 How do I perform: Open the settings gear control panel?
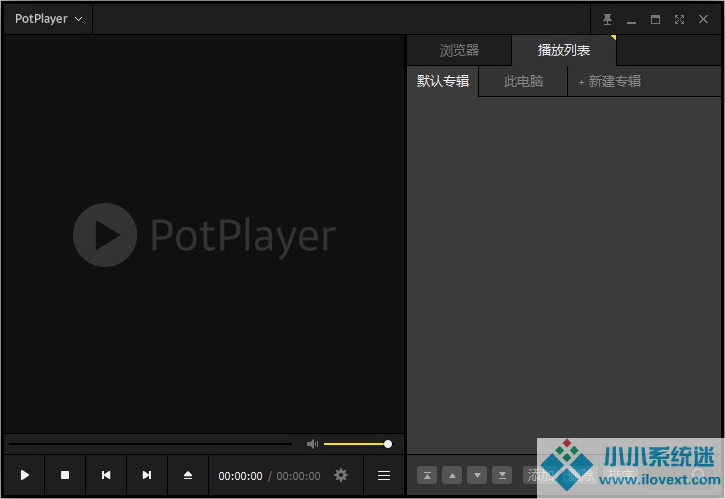click(x=341, y=475)
